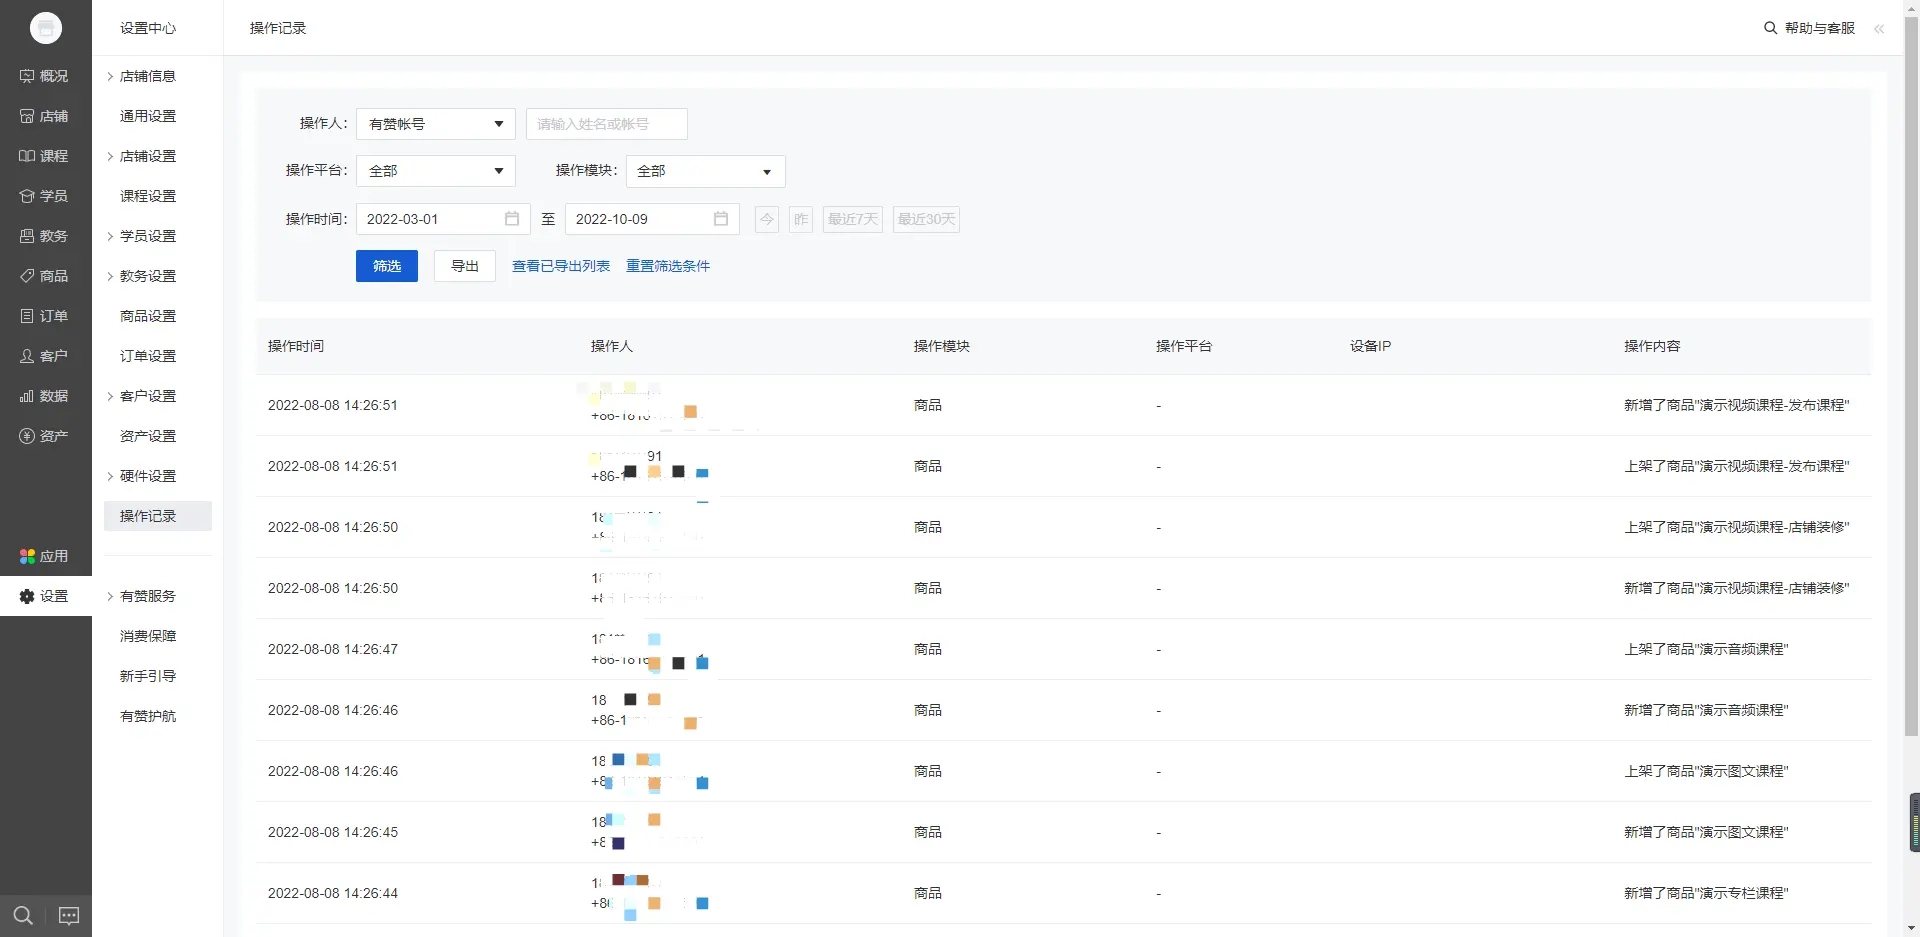Focus the name or account input field
The image size is (1920, 937).
click(x=607, y=124)
